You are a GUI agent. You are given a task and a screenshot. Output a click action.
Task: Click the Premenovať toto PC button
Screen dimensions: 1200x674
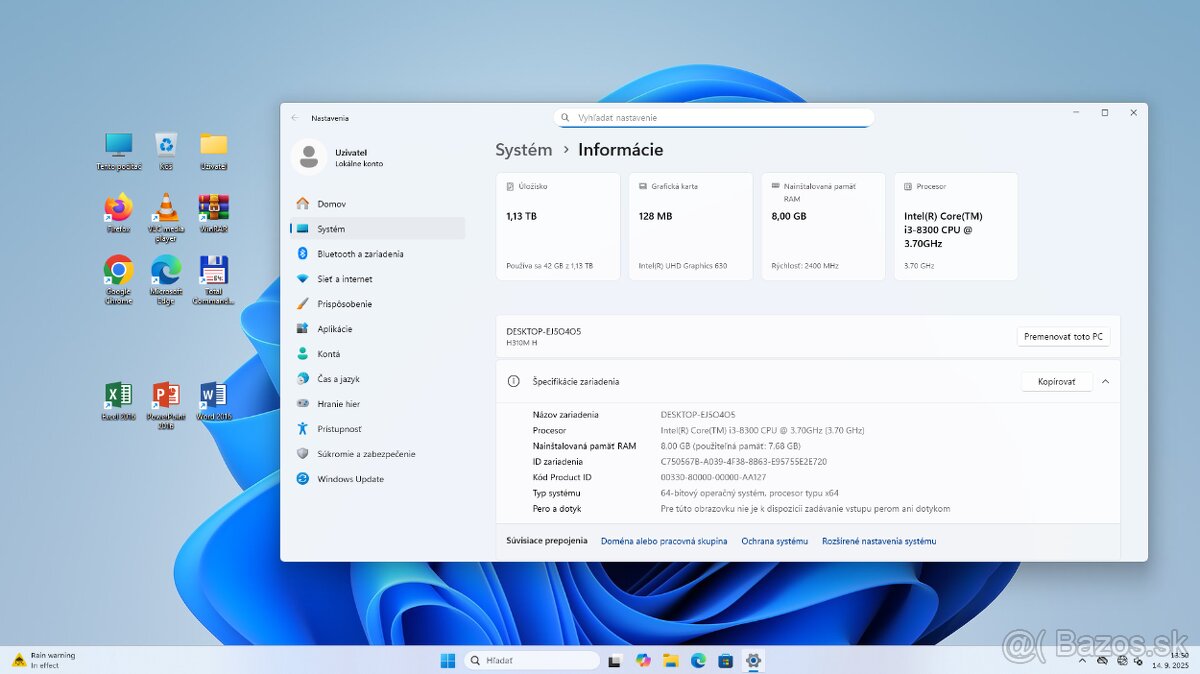click(x=1063, y=337)
